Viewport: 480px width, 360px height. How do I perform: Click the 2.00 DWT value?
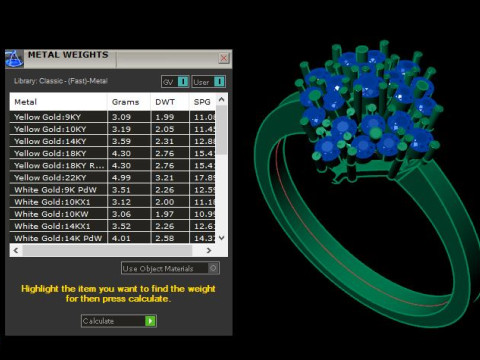tap(165, 202)
